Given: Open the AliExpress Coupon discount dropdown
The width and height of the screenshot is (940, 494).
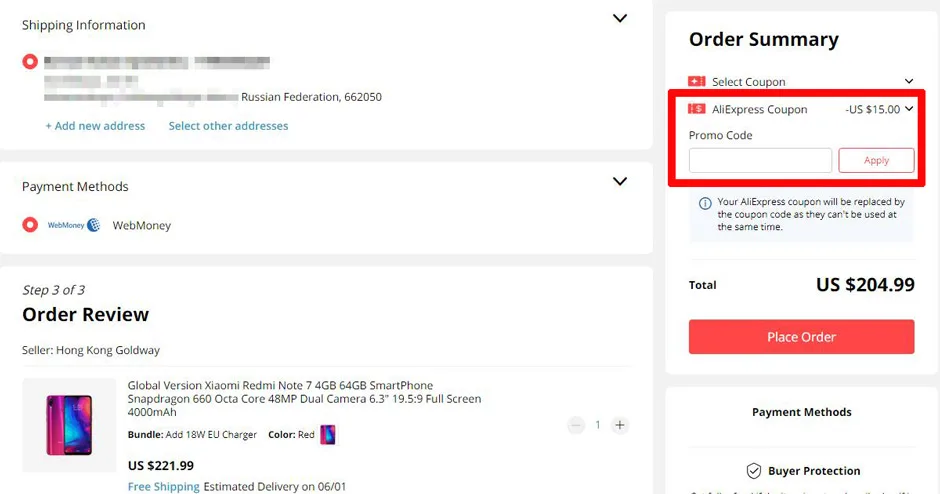Looking at the screenshot, I should click(909, 109).
